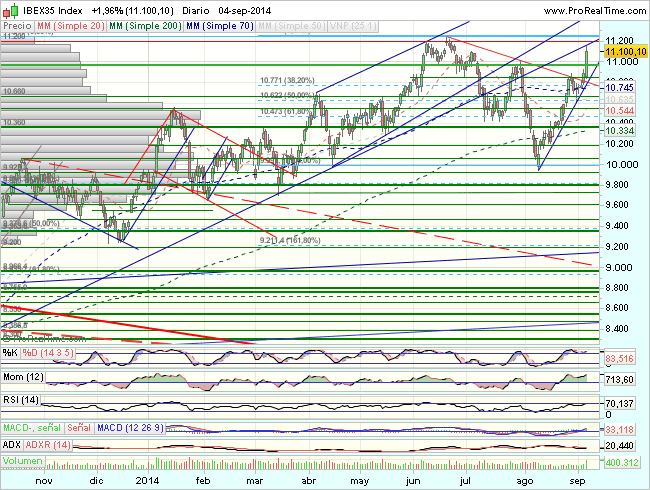
Task: Click the current price tag 11.100,10
Action: click(626, 51)
